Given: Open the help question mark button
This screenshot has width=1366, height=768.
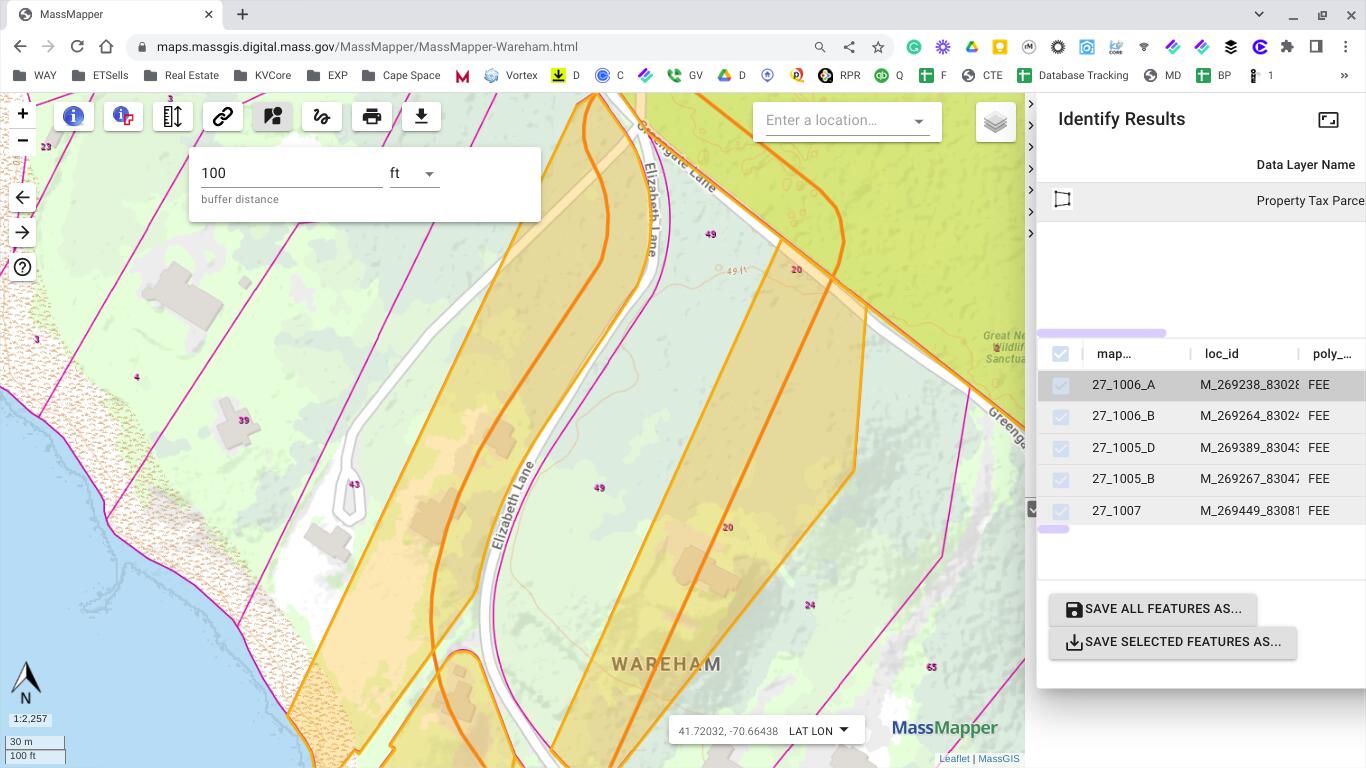Looking at the screenshot, I should tap(22, 267).
